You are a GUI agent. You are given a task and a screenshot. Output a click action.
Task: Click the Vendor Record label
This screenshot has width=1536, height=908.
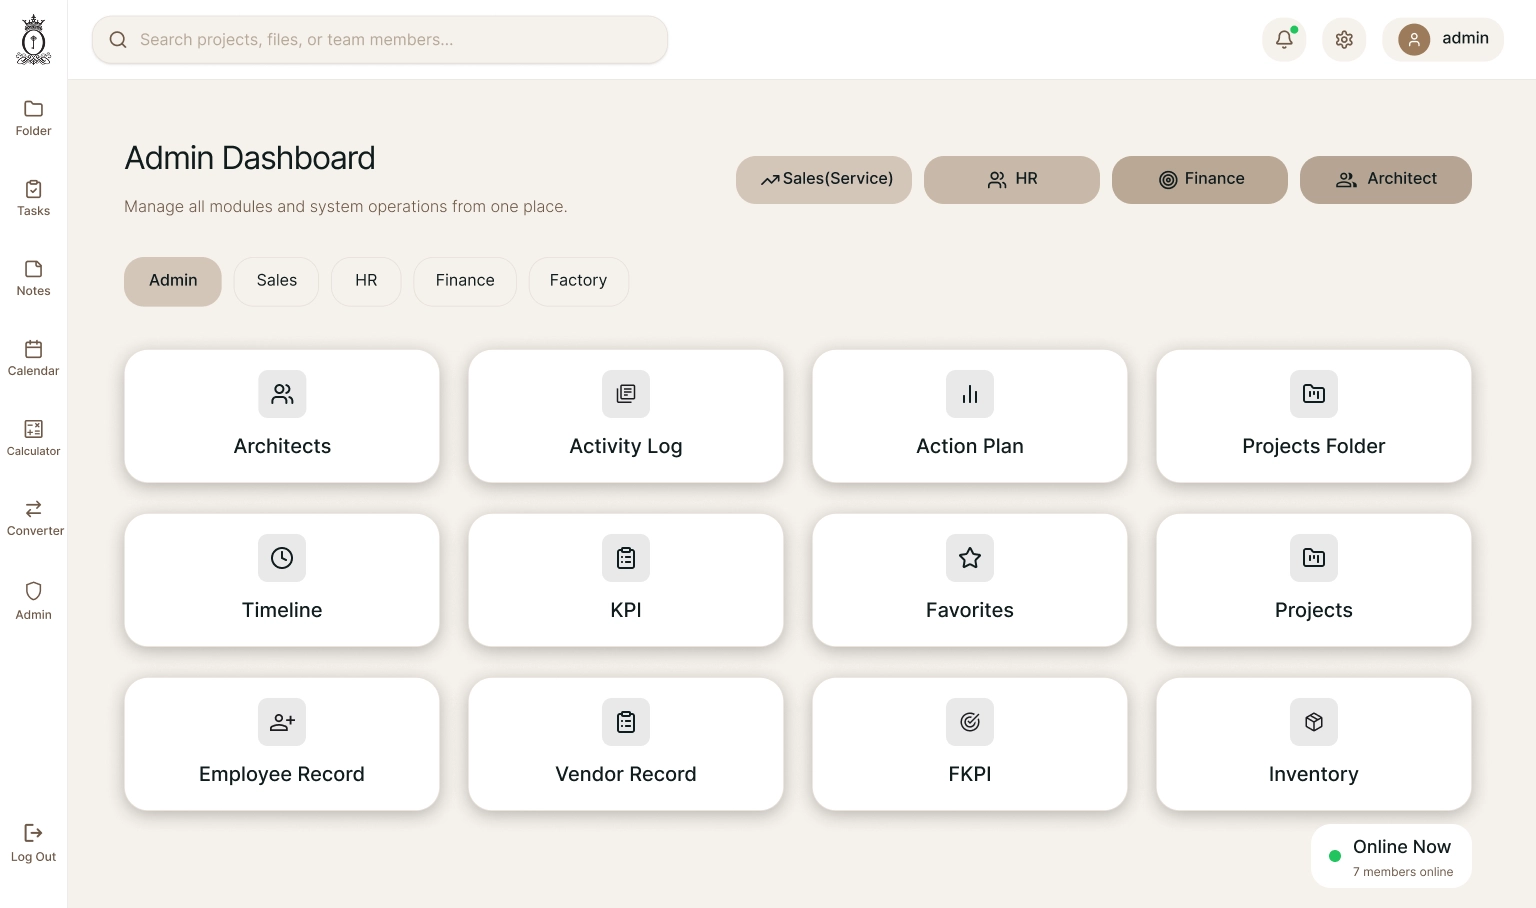point(626,774)
